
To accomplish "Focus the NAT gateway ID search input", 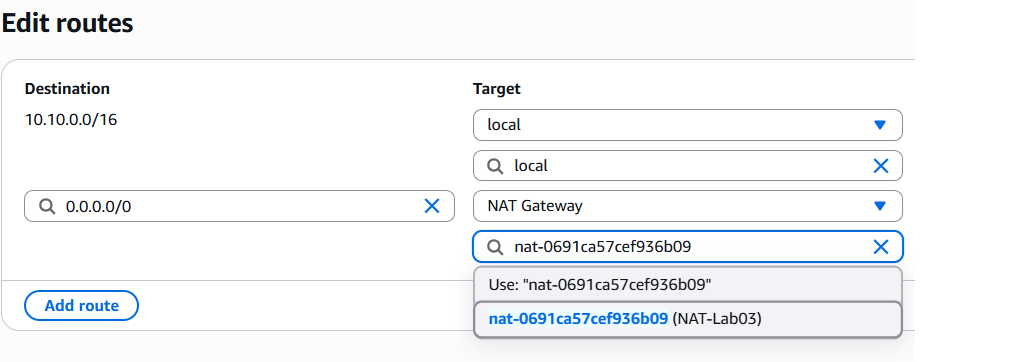I will click(688, 247).
